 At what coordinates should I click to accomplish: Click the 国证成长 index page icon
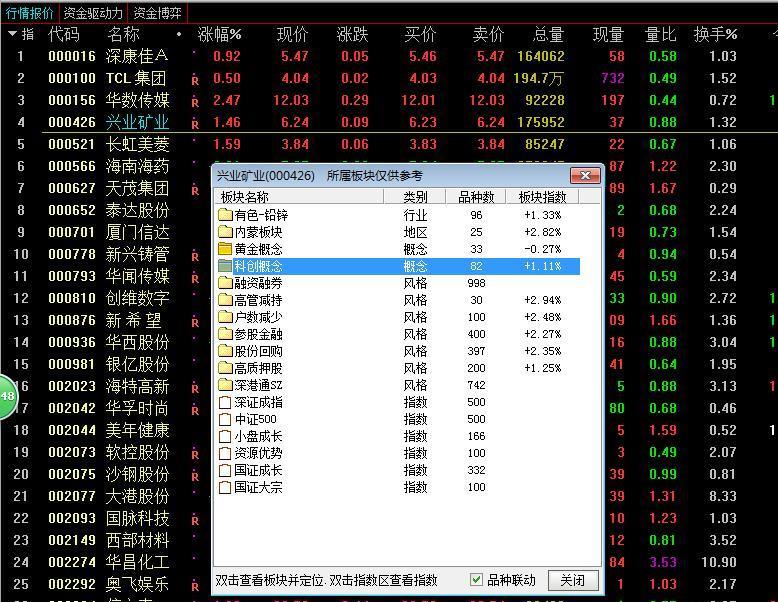click(225, 470)
